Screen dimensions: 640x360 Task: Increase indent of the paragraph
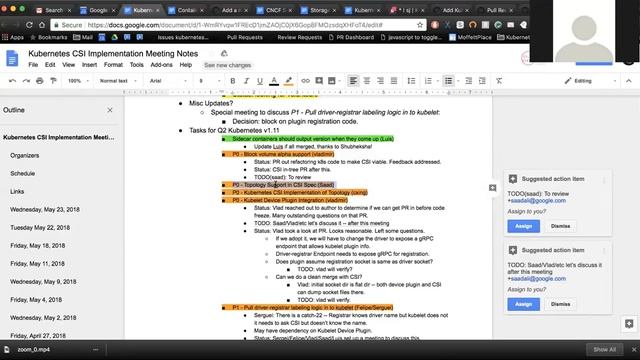pos(482,81)
